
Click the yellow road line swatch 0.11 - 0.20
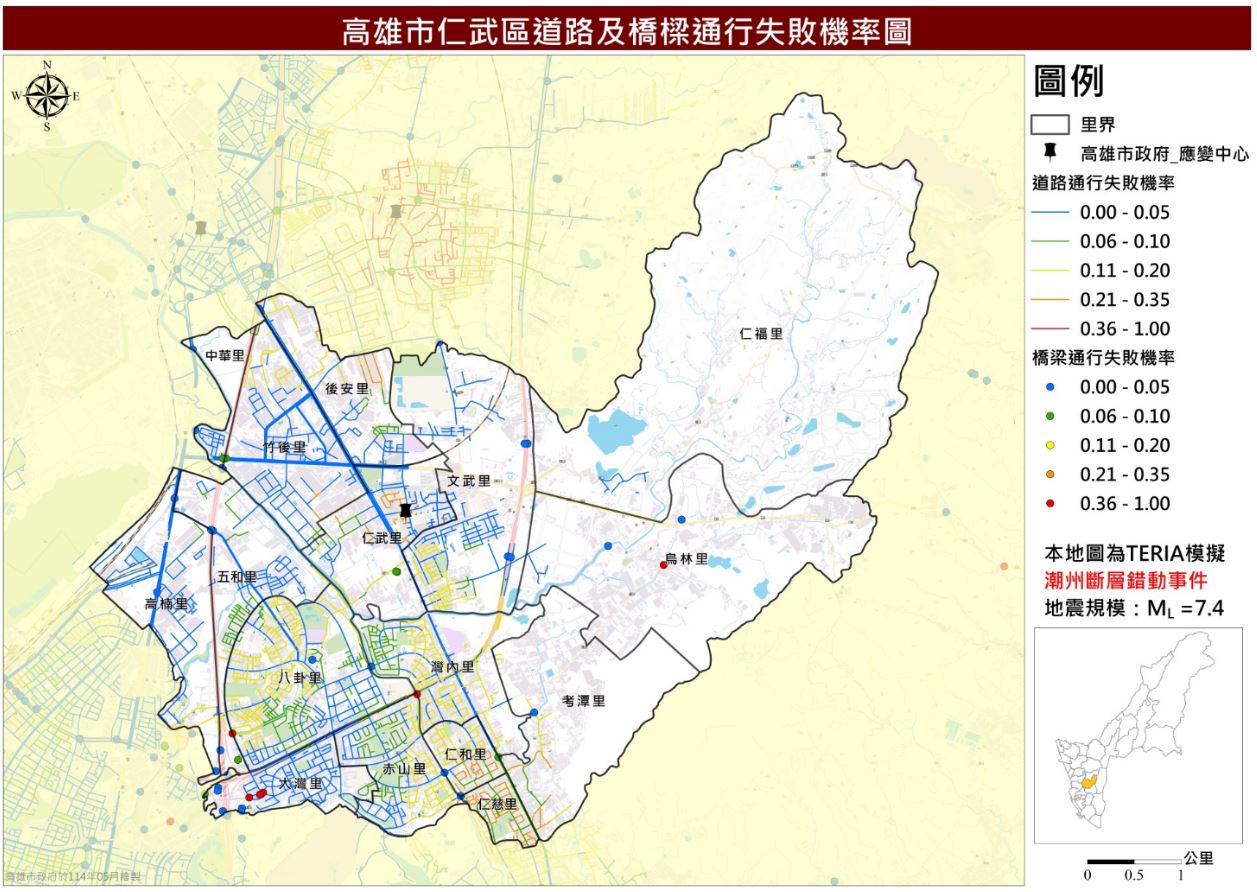1051,270
